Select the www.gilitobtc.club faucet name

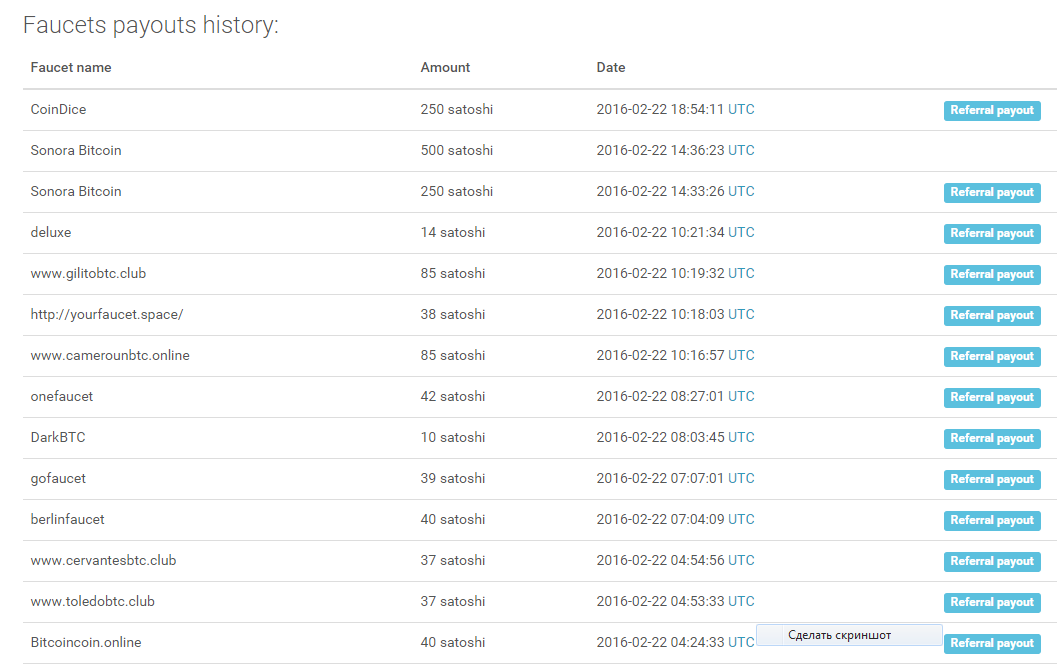pyautogui.click(x=88, y=274)
